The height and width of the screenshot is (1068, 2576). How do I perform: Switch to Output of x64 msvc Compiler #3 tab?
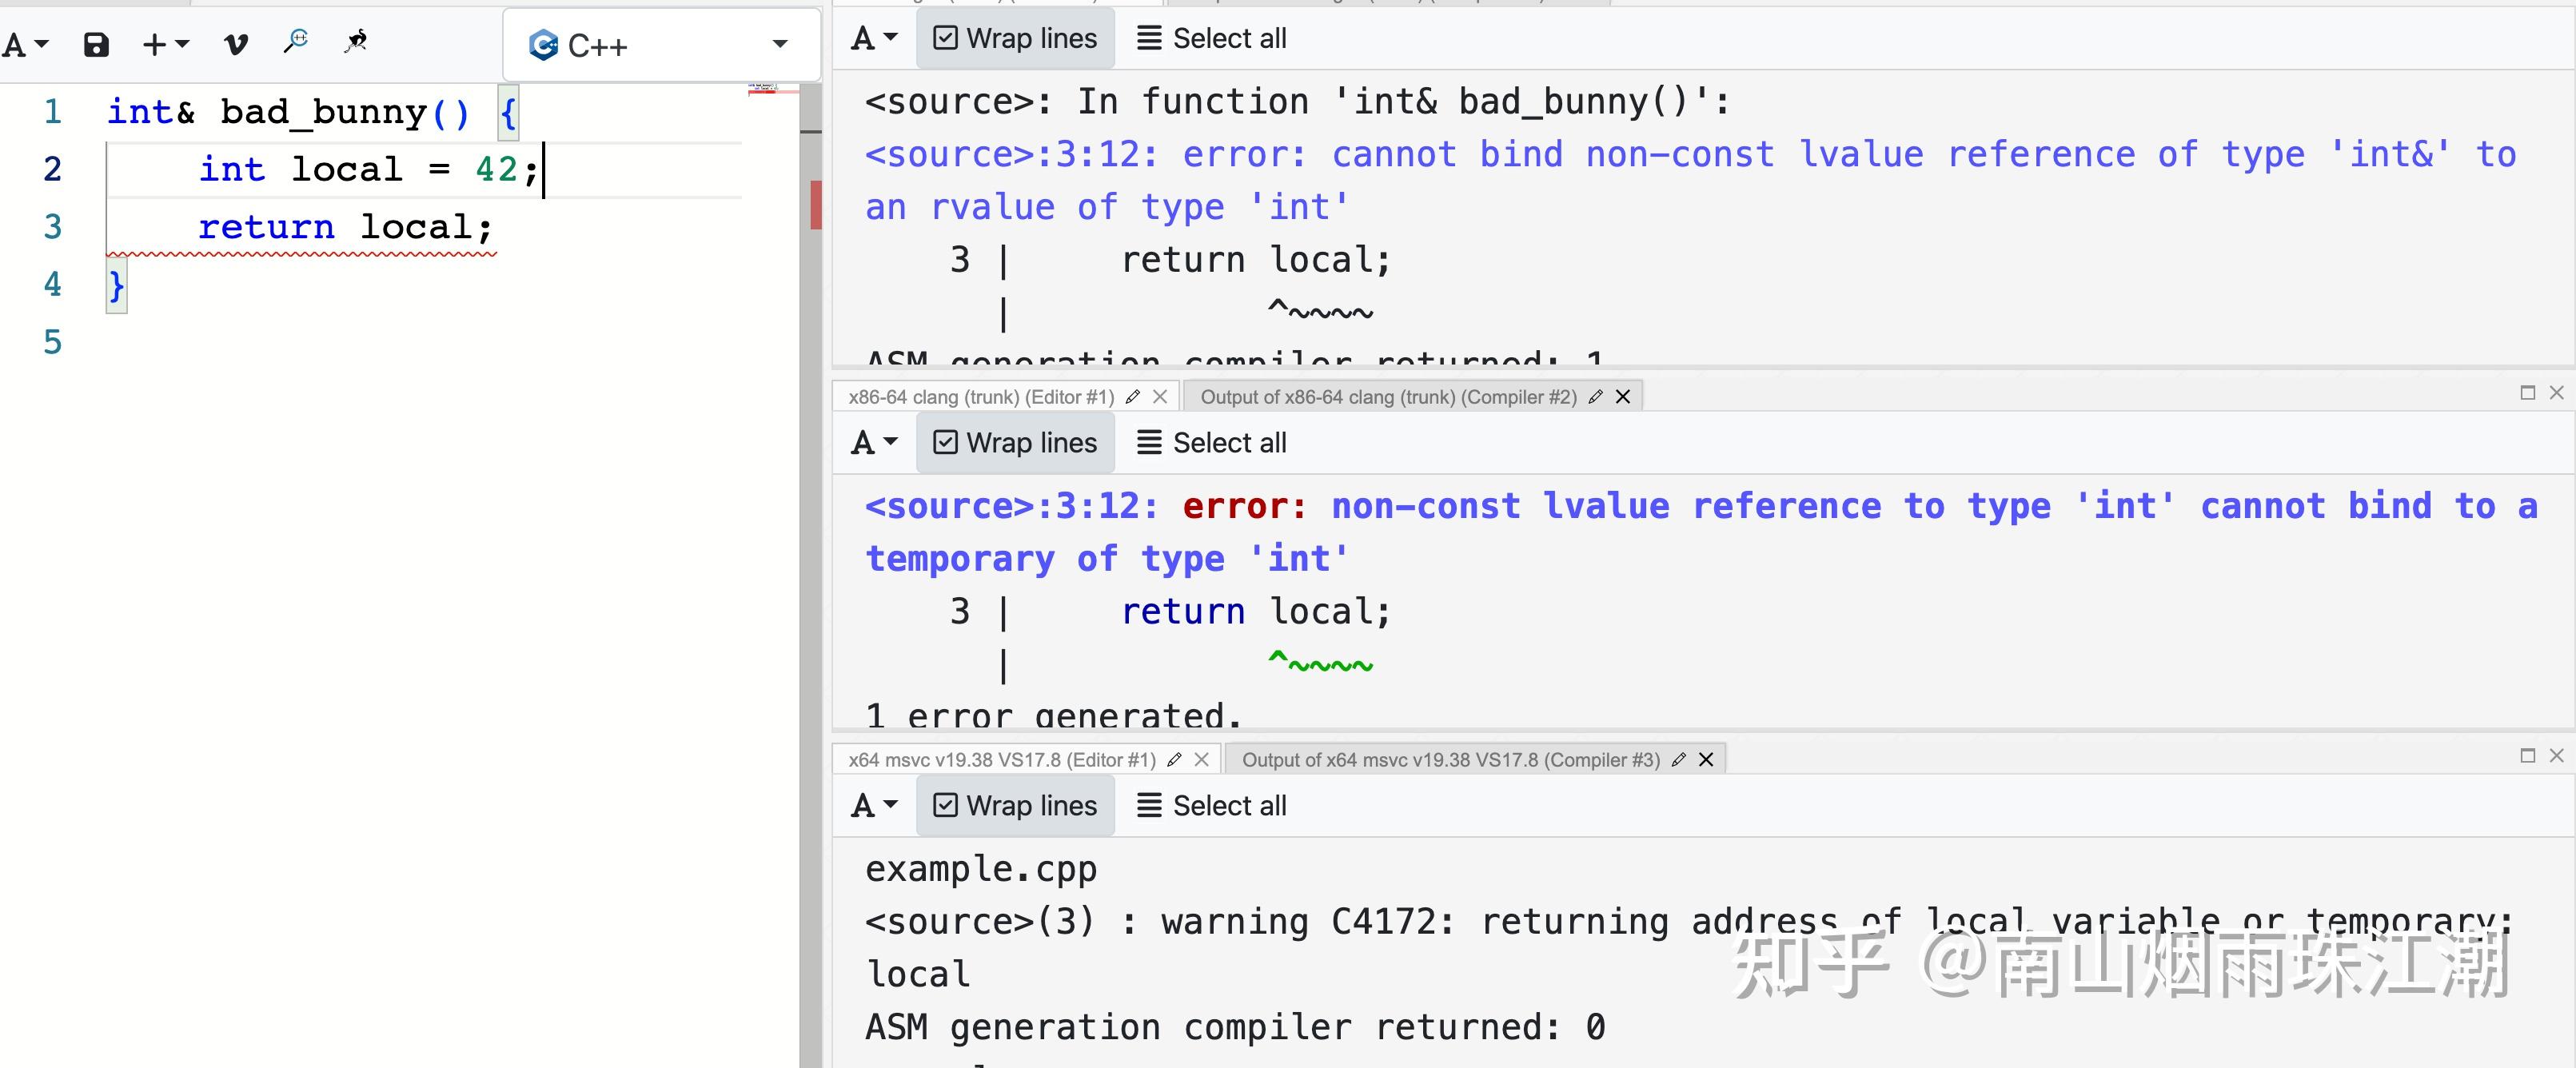pyautogui.click(x=1450, y=760)
